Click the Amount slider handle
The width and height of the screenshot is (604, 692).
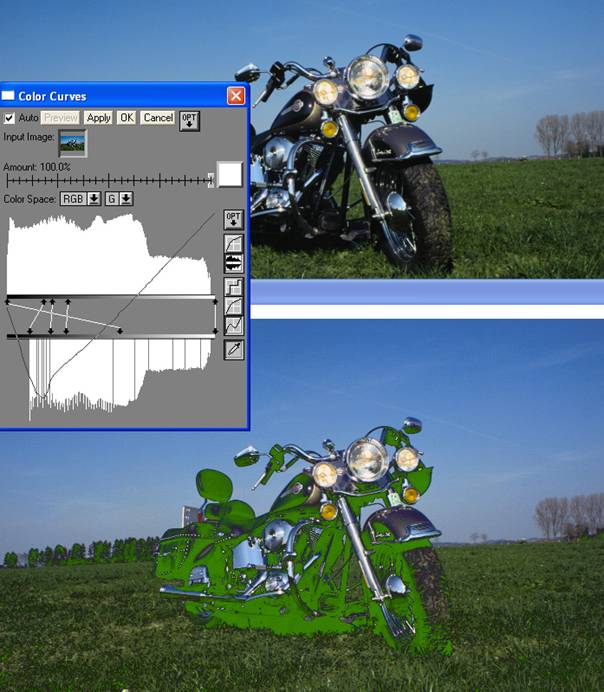pyautogui.click(x=211, y=180)
